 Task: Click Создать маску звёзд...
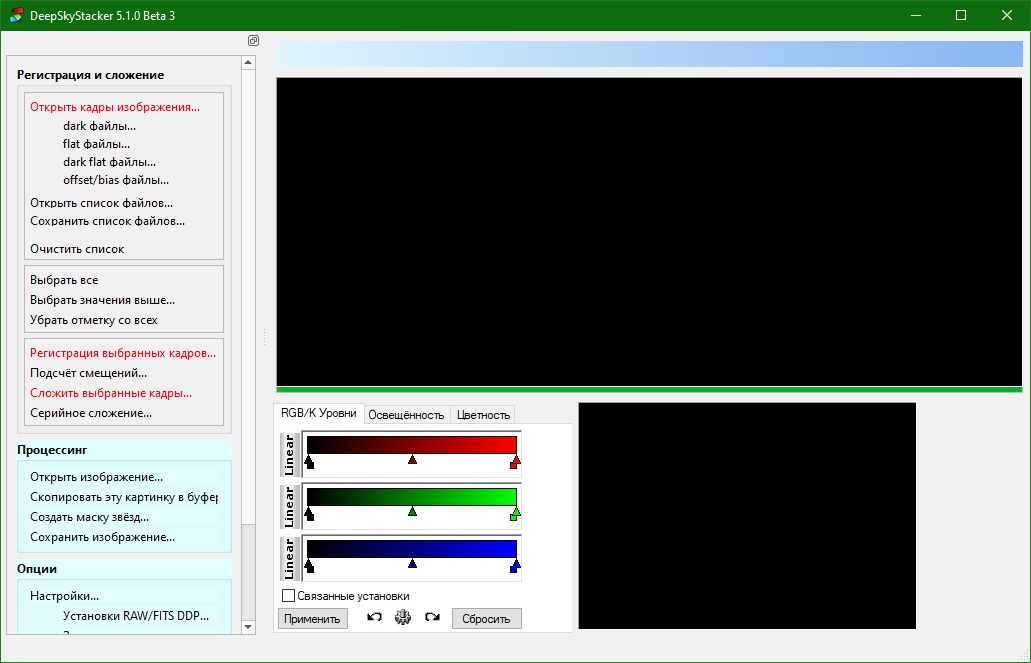coord(89,517)
